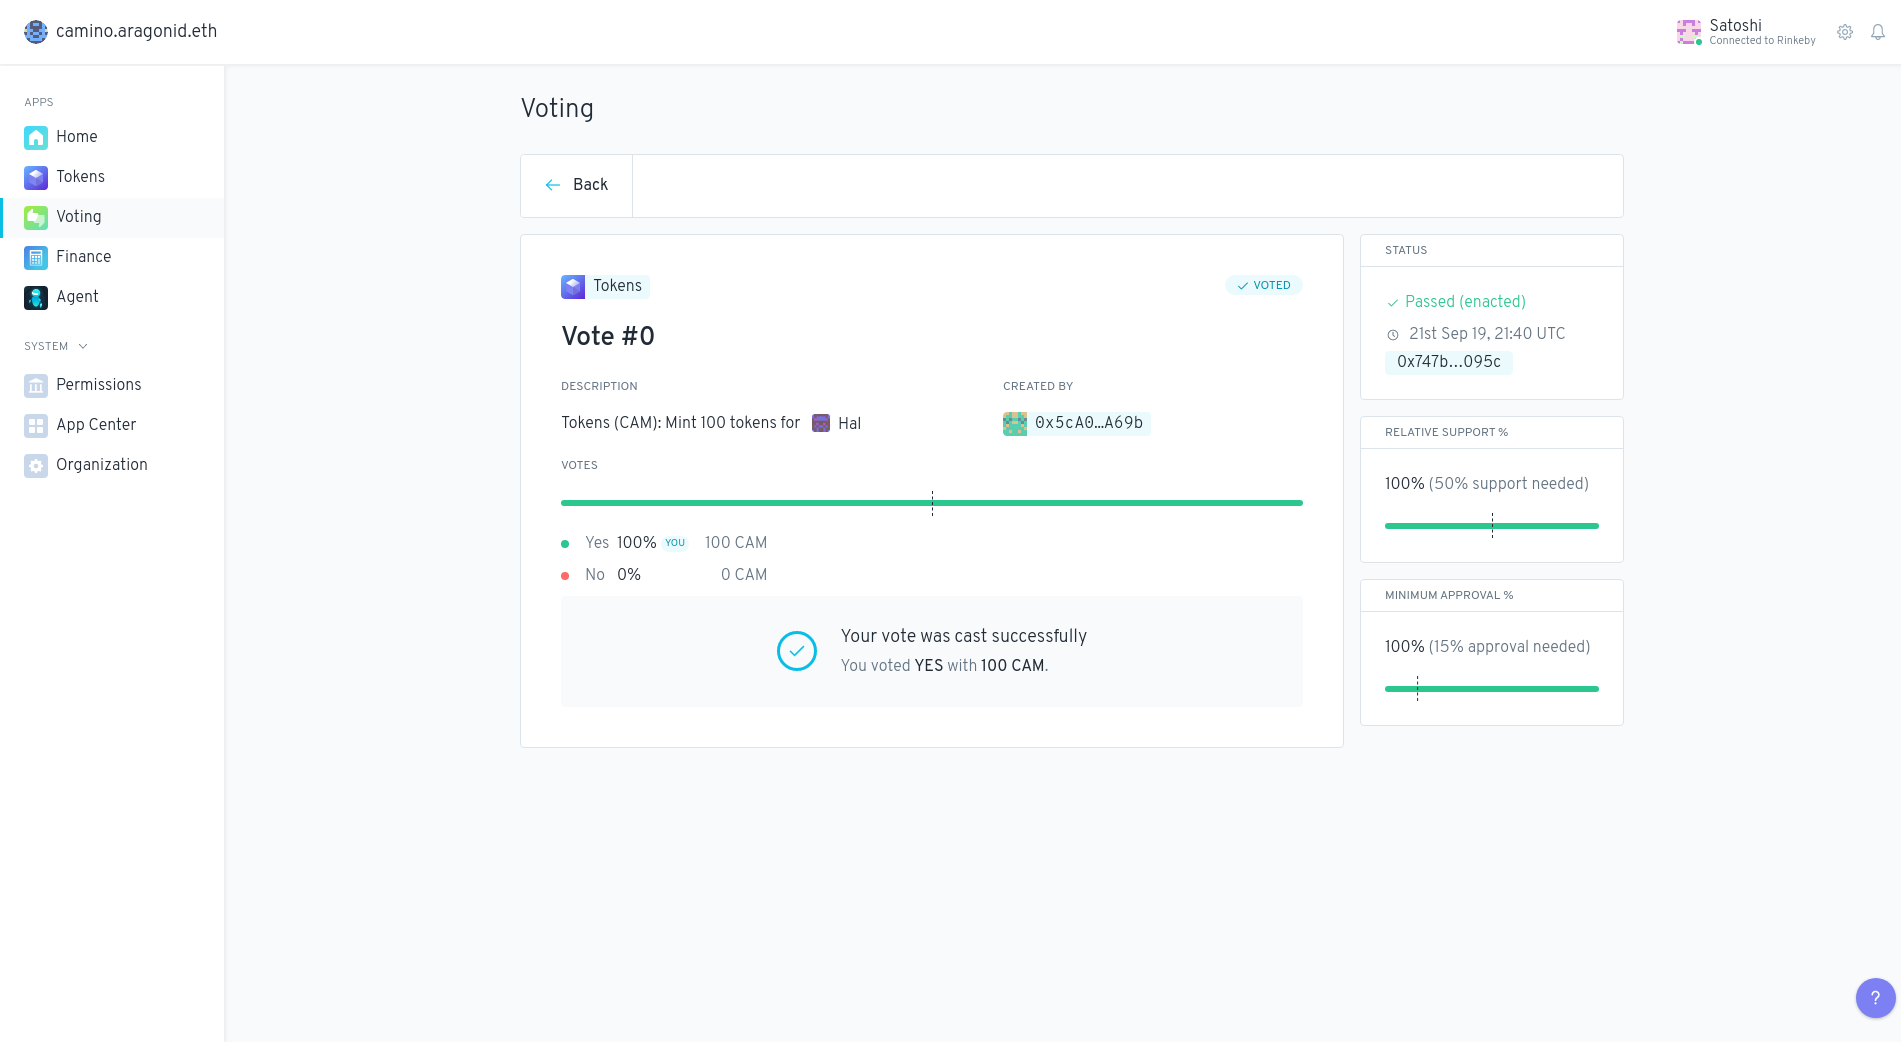Click the Hal identity badge
The width and height of the screenshot is (1901, 1042).
click(x=837, y=423)
